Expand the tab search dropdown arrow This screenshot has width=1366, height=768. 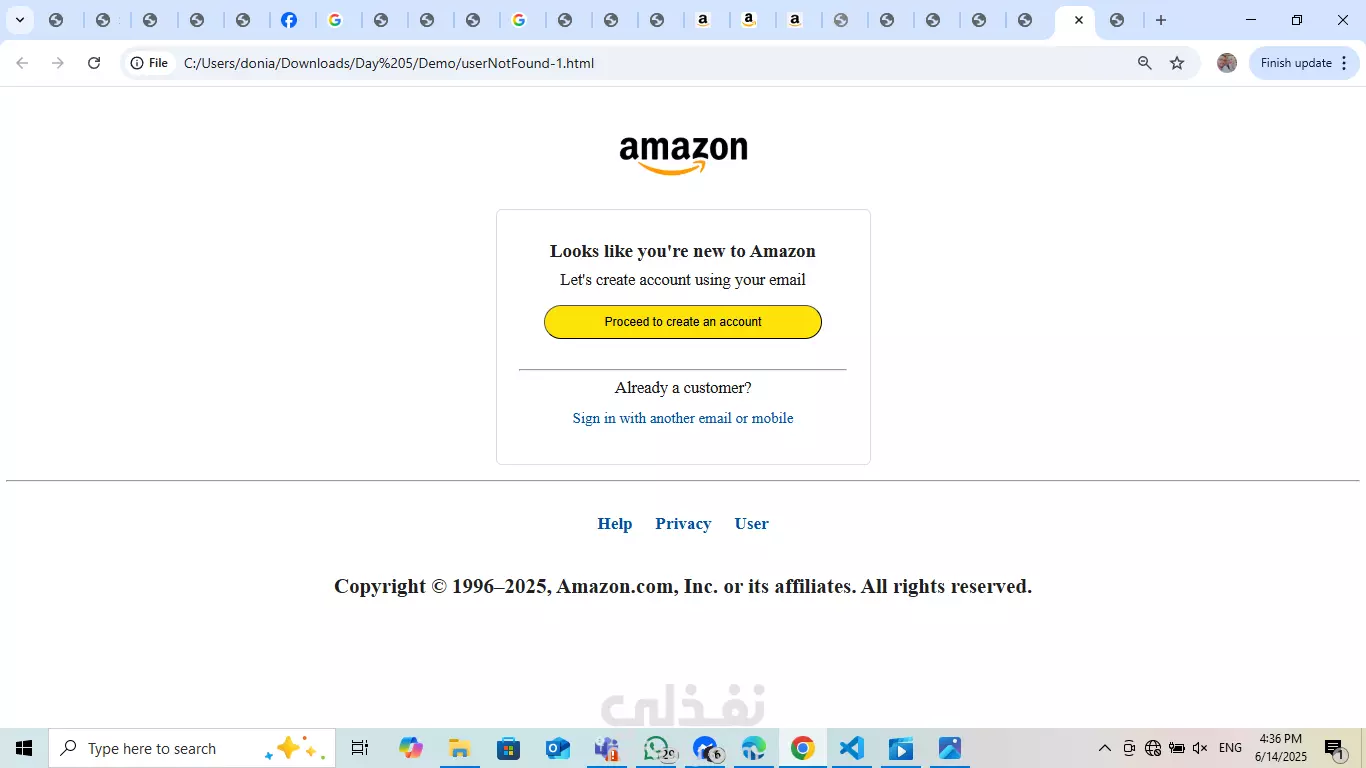(x=19, y=20)
